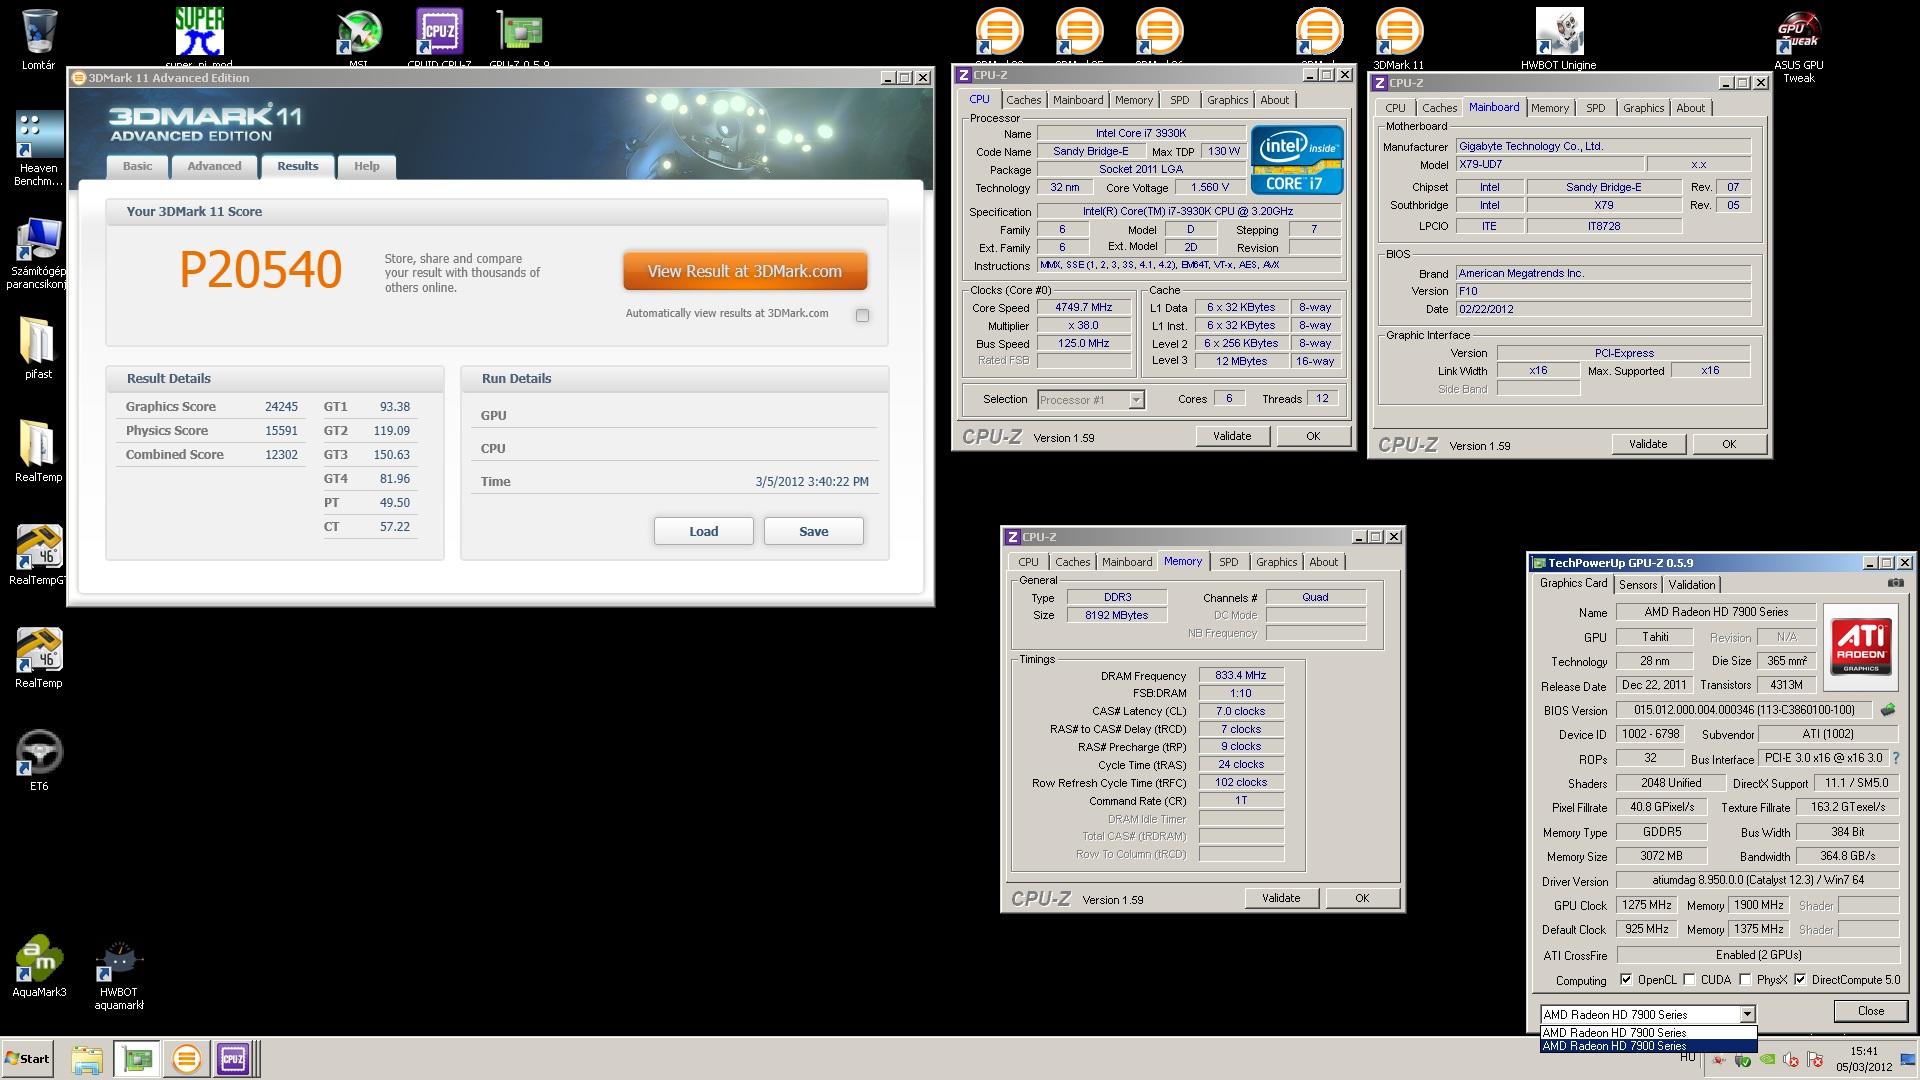Click Validate in the CPU-Z processor window
Viewport: 1920px width, 1080px height.
tap(1232, 436)
